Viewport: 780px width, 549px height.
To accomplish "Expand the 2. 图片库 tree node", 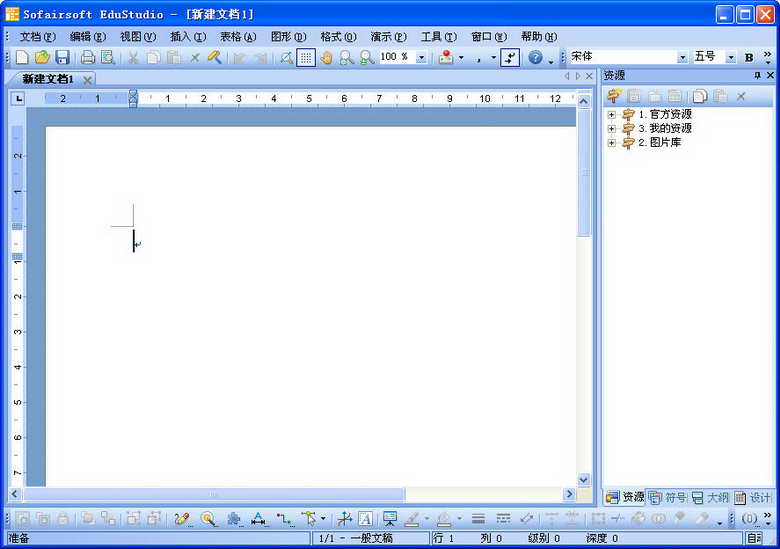I will click(x=611, y=143).
